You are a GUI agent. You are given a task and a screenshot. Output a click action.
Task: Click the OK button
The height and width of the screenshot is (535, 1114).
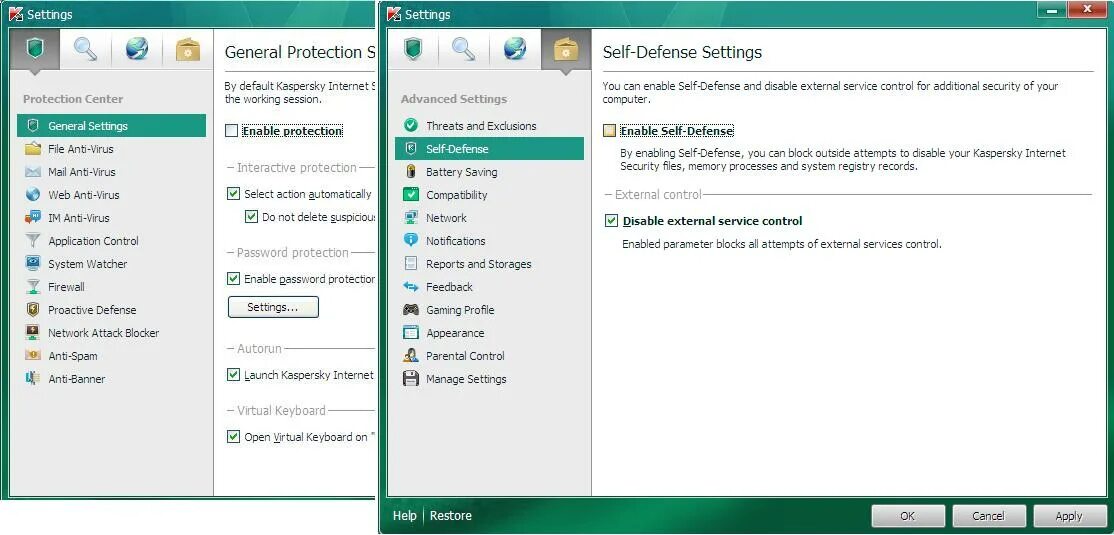click(908, 516)
